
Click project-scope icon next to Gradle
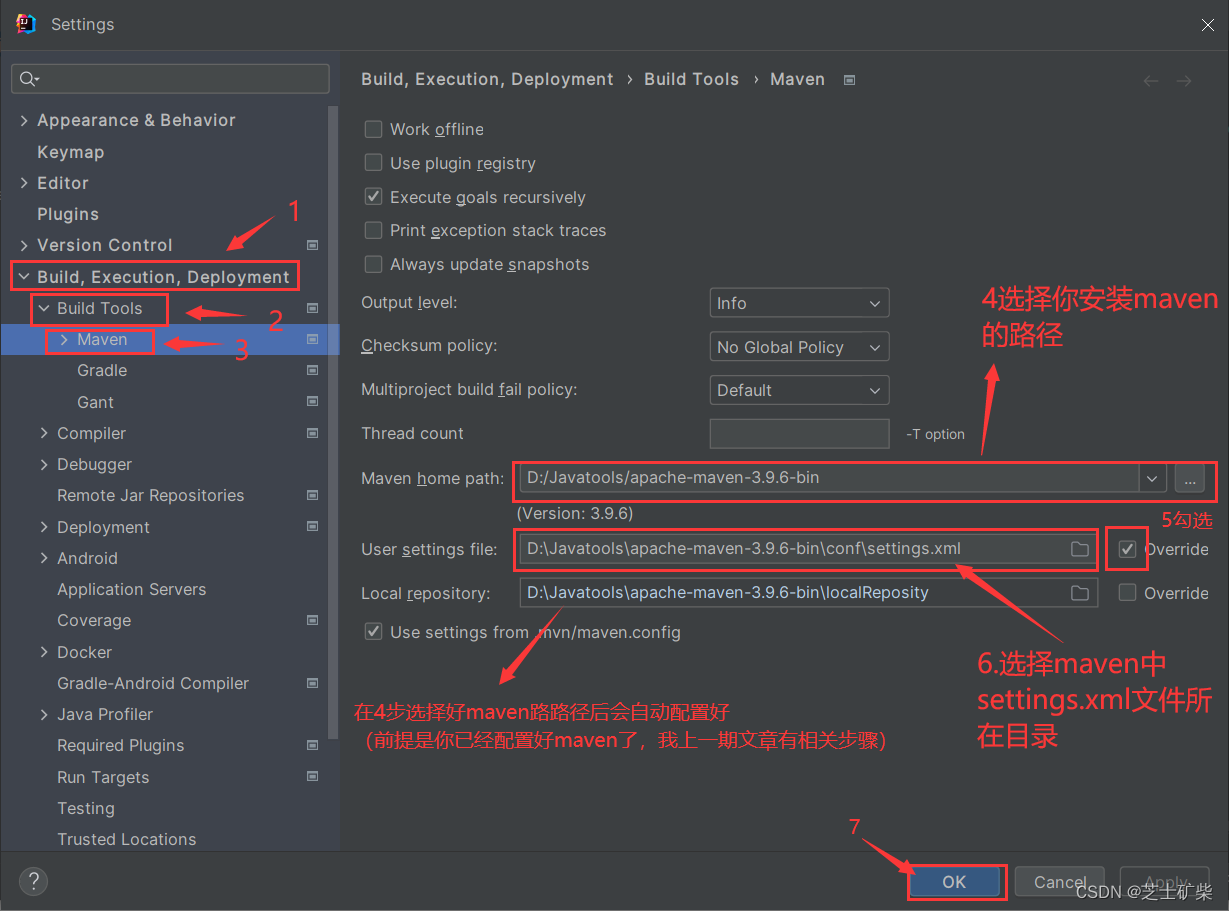point(313,370)
